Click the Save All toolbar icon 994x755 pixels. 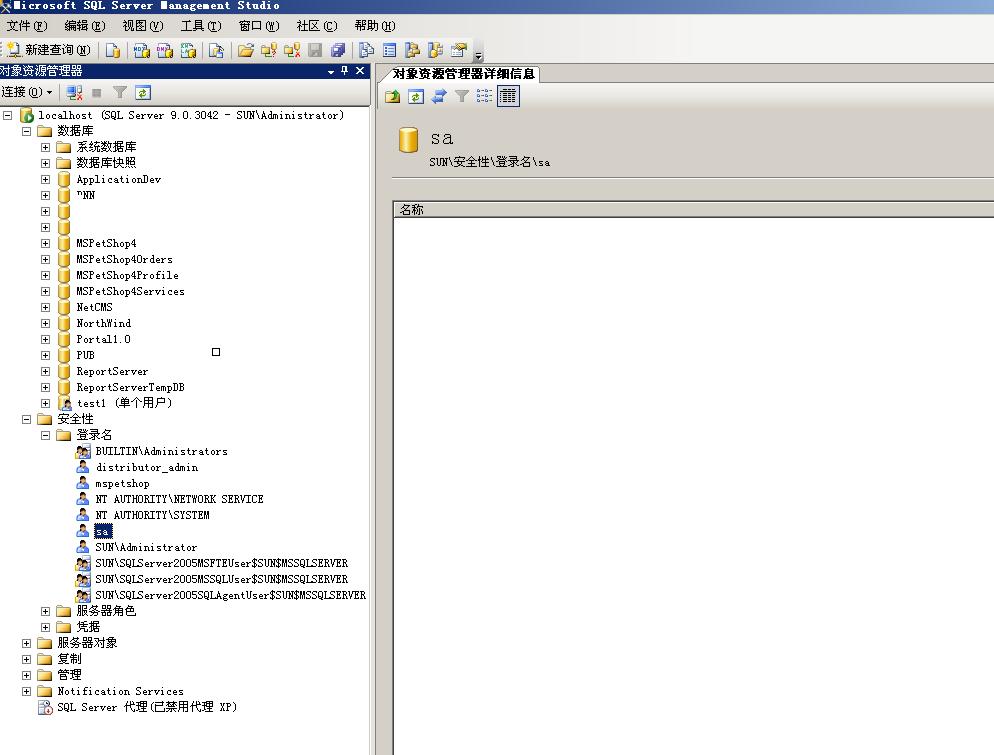pos(338,50)
